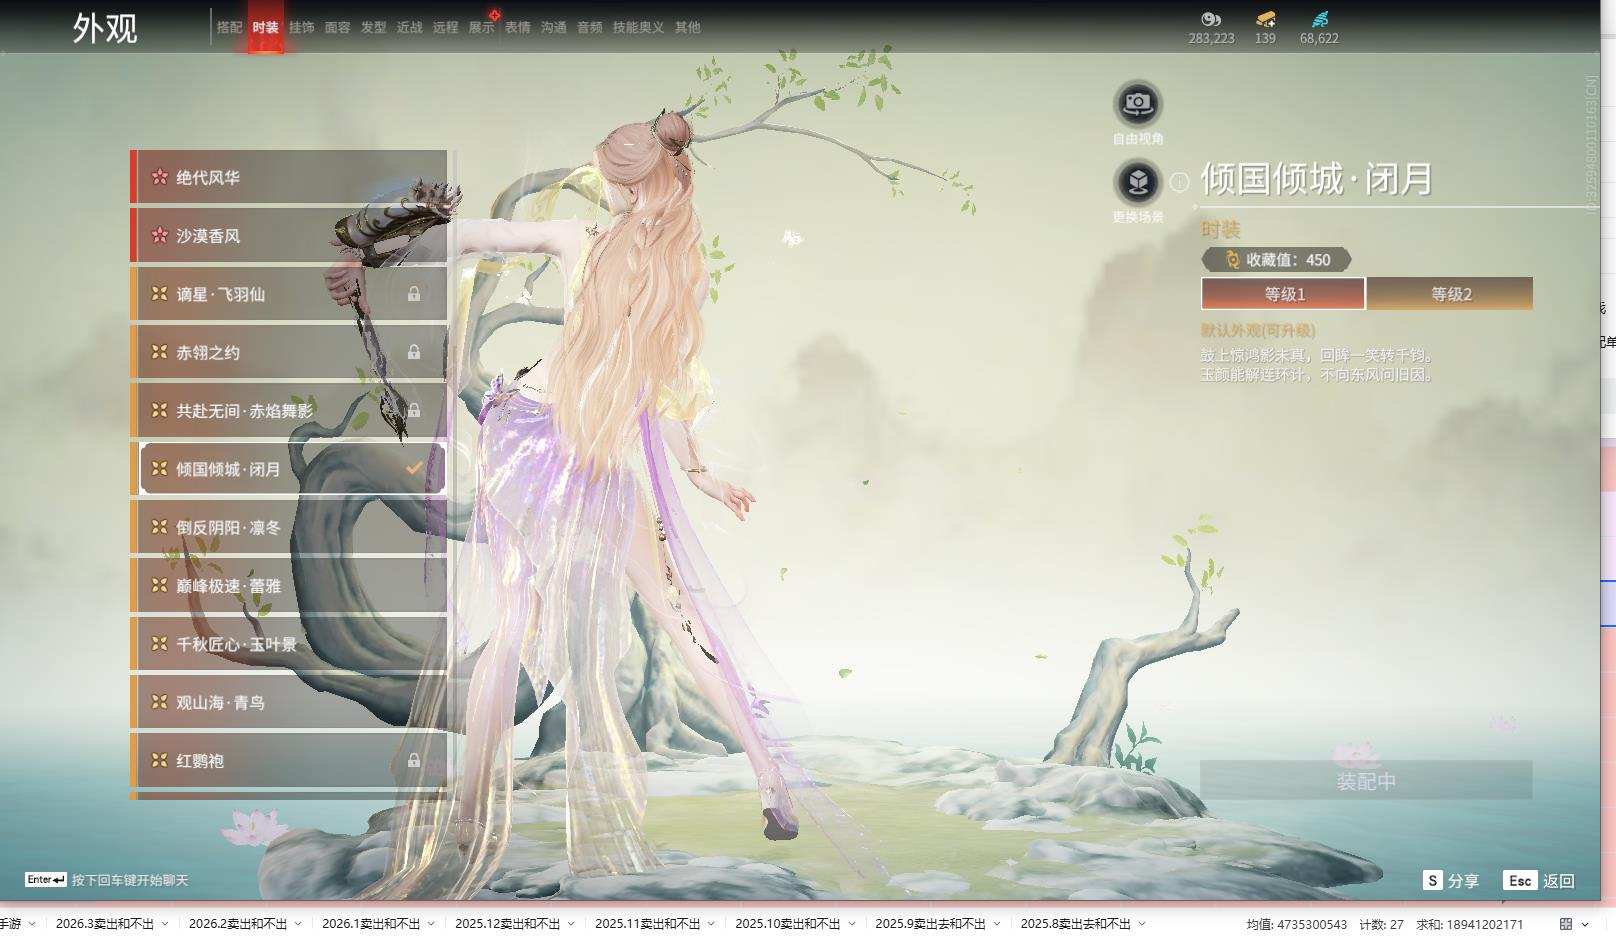Click the free camera view (自由视角) icon
Image resolution: width=1616 pixels, height=939 pixels.
(x=1138, y=103)
